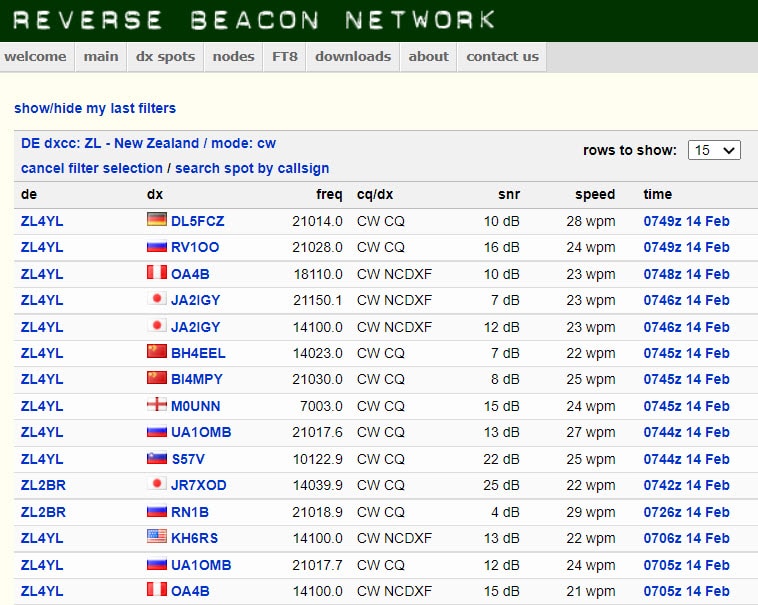Open BI4MPY callsign link

197,379
